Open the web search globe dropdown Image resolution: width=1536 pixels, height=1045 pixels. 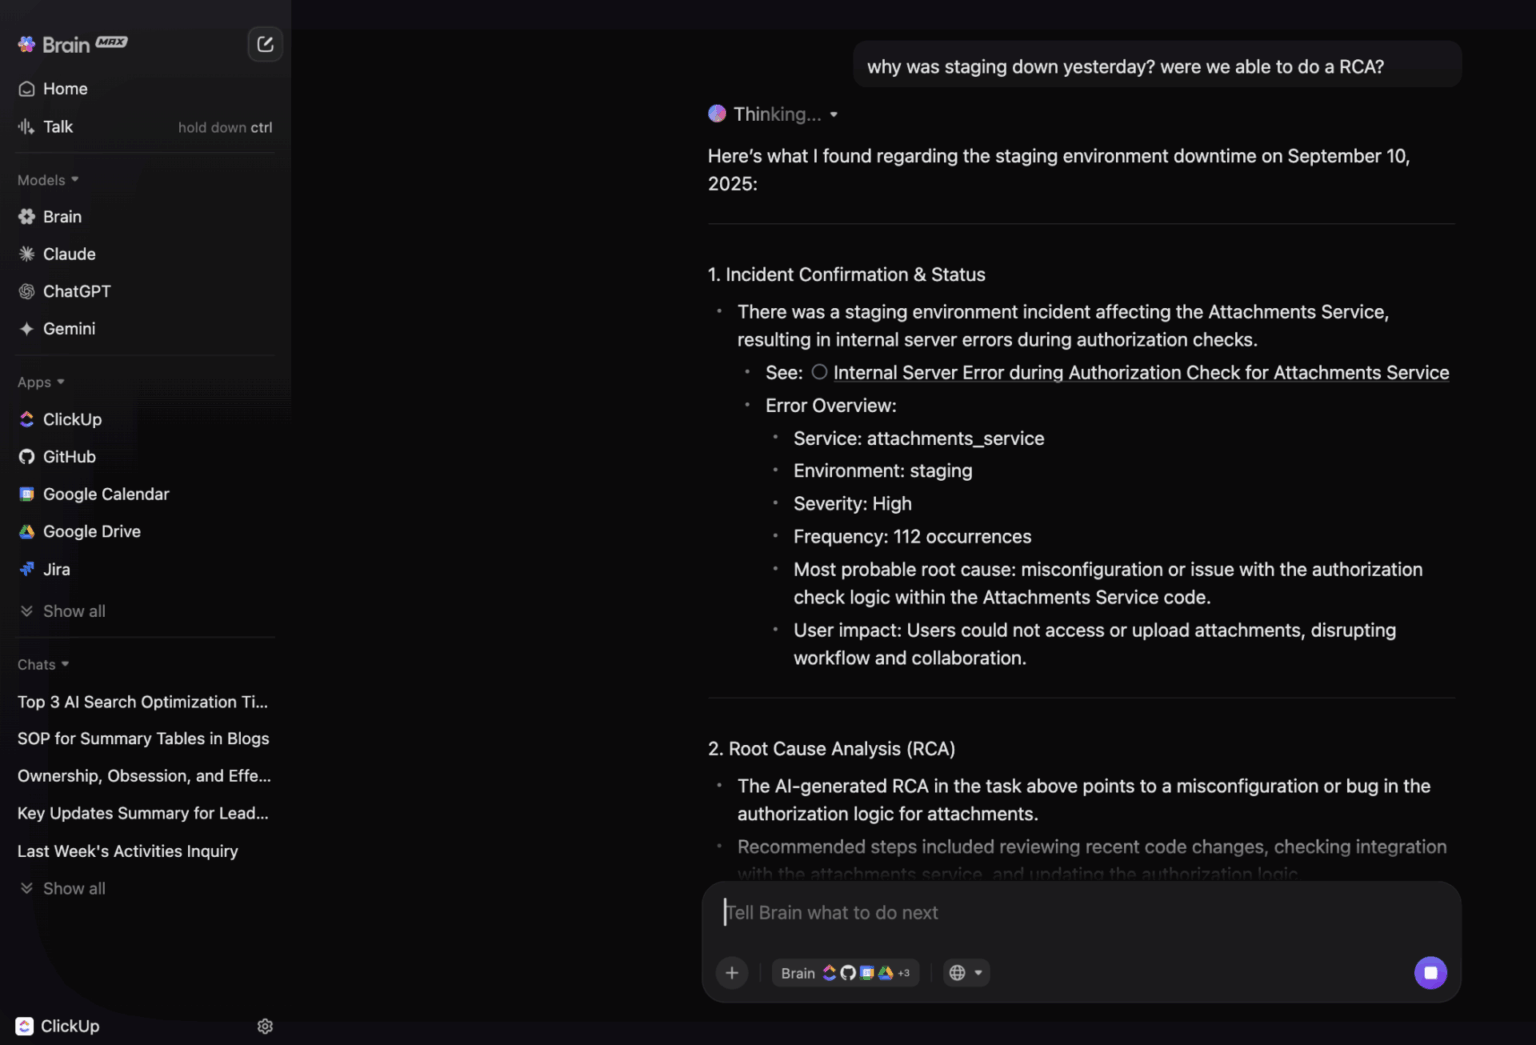[966, 972]
